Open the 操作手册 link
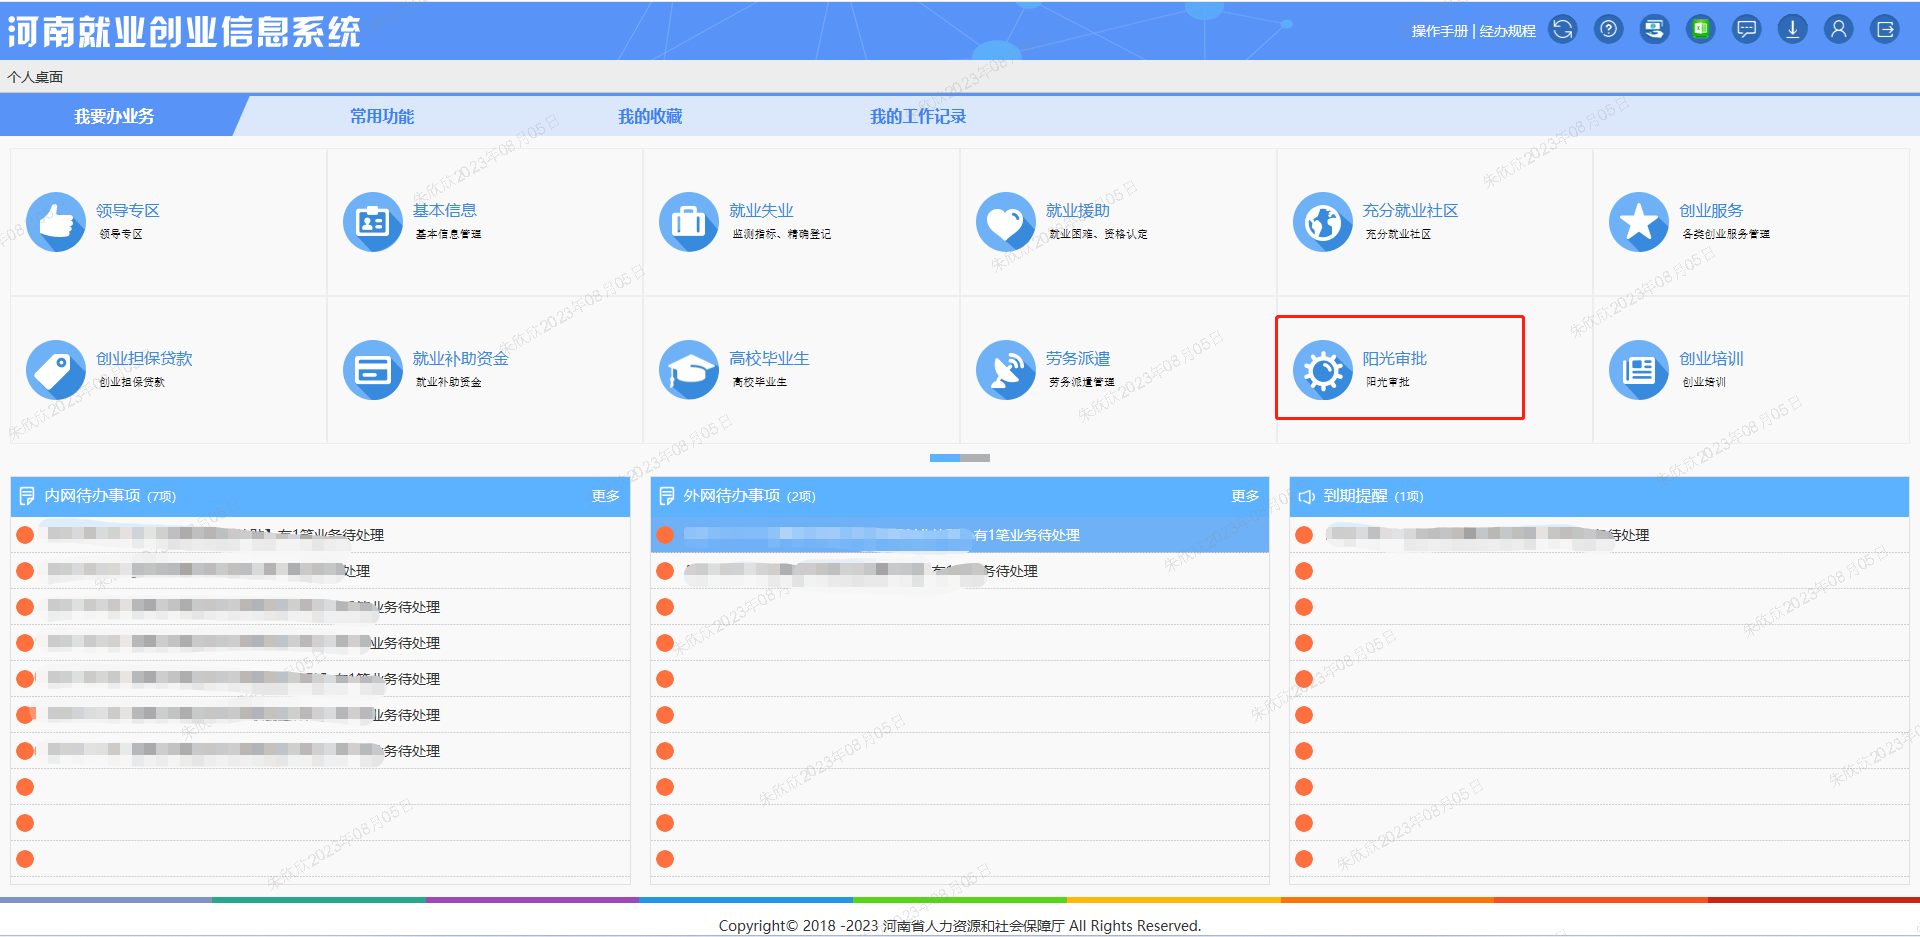Viewport: 1920px width, 937px height. pos(1439,31)
